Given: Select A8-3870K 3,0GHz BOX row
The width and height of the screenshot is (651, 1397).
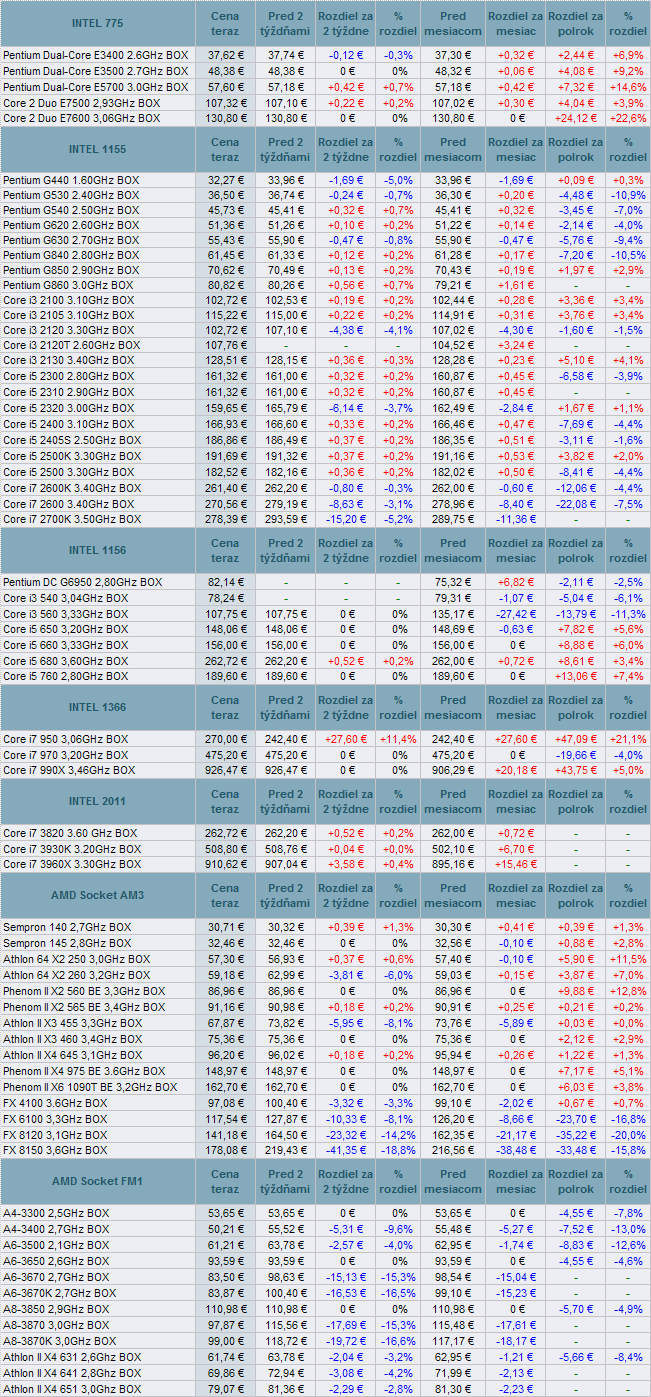Looking at the screenshot, I should [325, 1339].
